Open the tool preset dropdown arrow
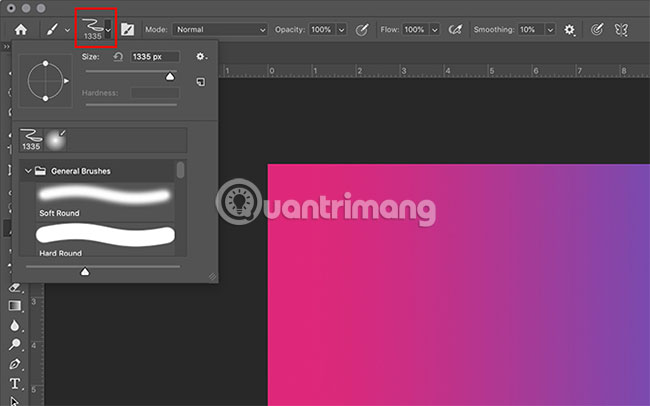Viewport: 650px width, 406px height. [67, 30]
